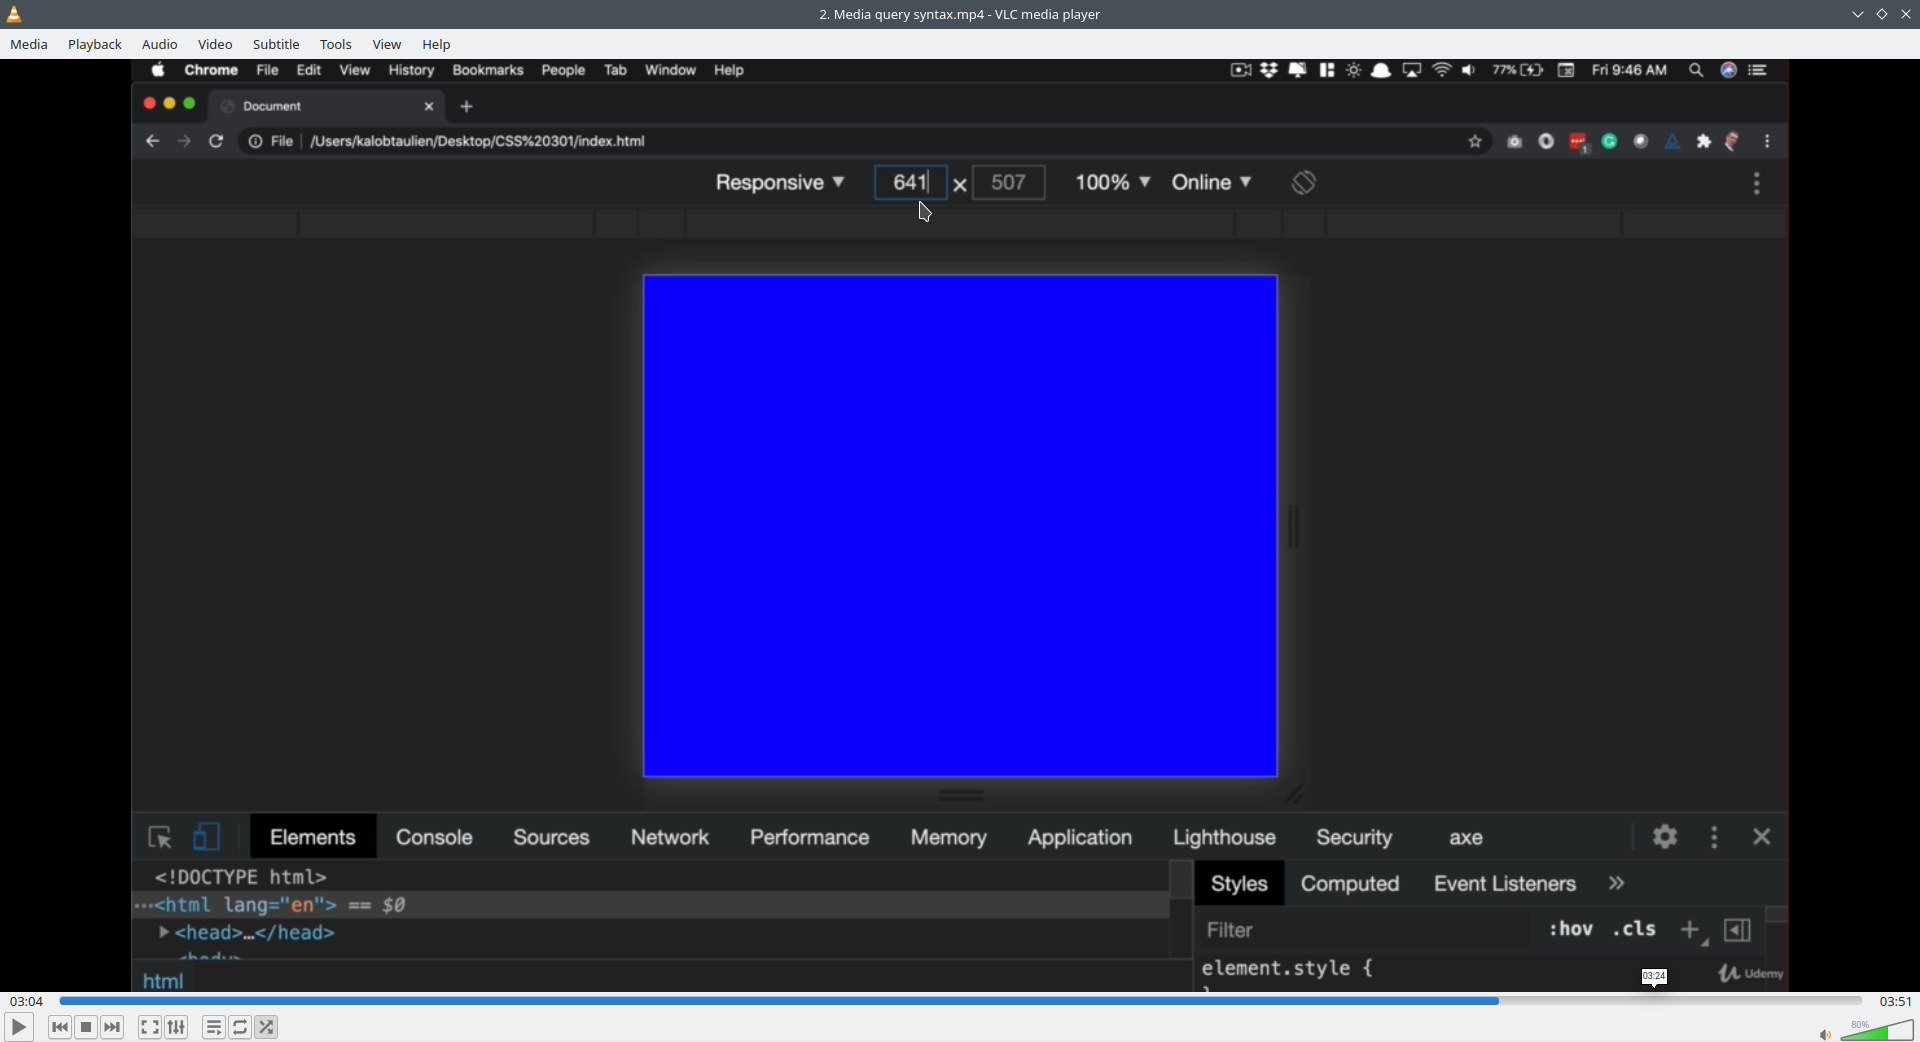Image resolution: width=1920 pixels, height=1042 pixels.
Task: Toggle VLC loop mode
Action: 240,1027
